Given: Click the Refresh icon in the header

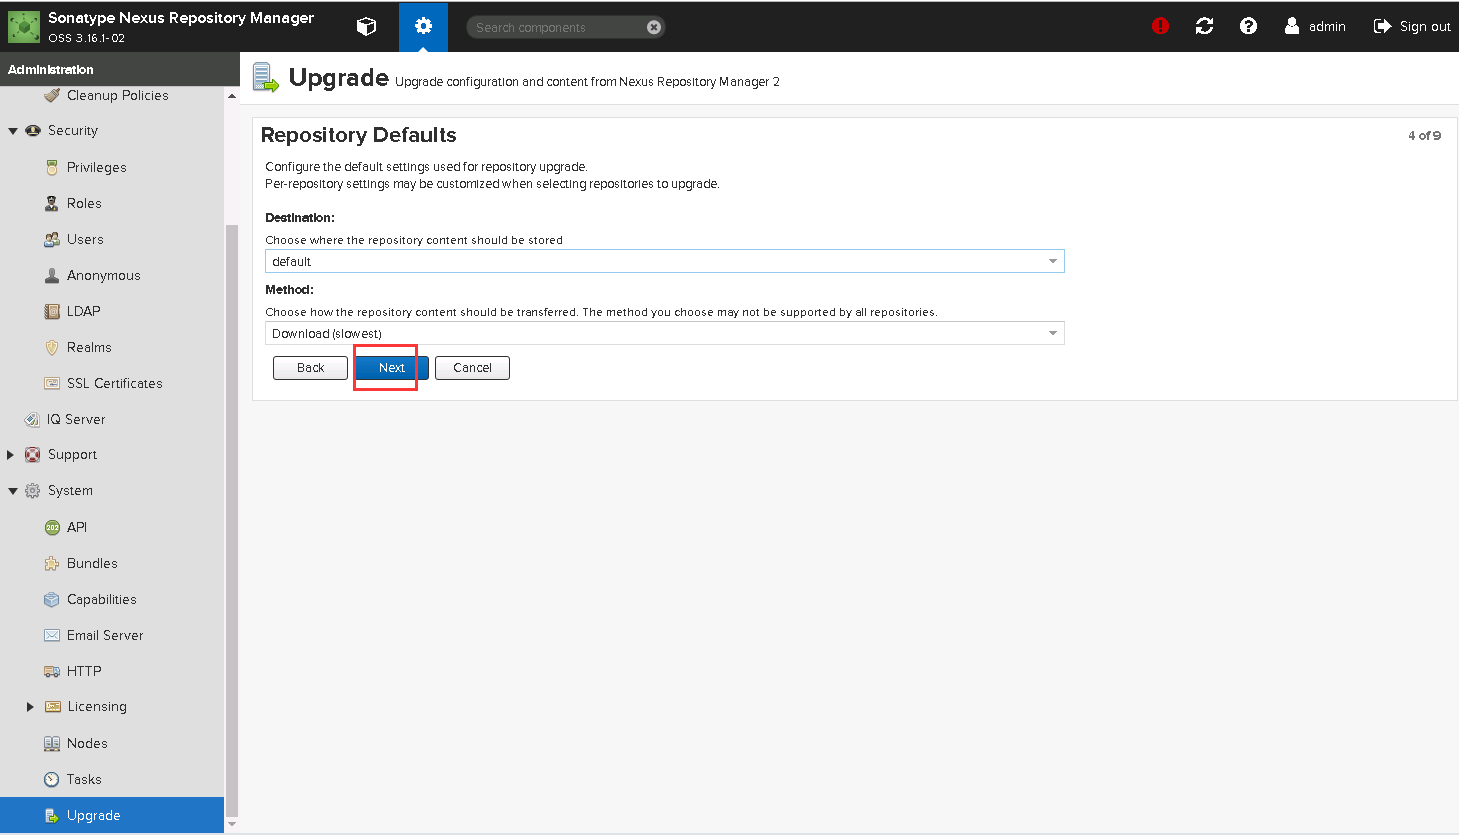Looking at the screenshot, I should pyautogui.click(x=1204, y=27).
